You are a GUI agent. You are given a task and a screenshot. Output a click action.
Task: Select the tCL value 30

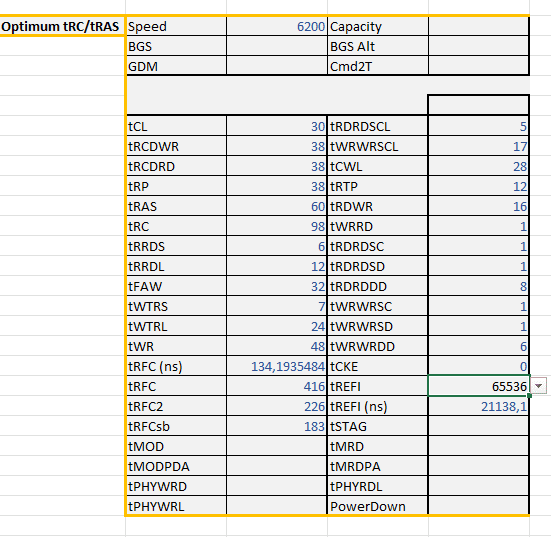coord(277,126)
